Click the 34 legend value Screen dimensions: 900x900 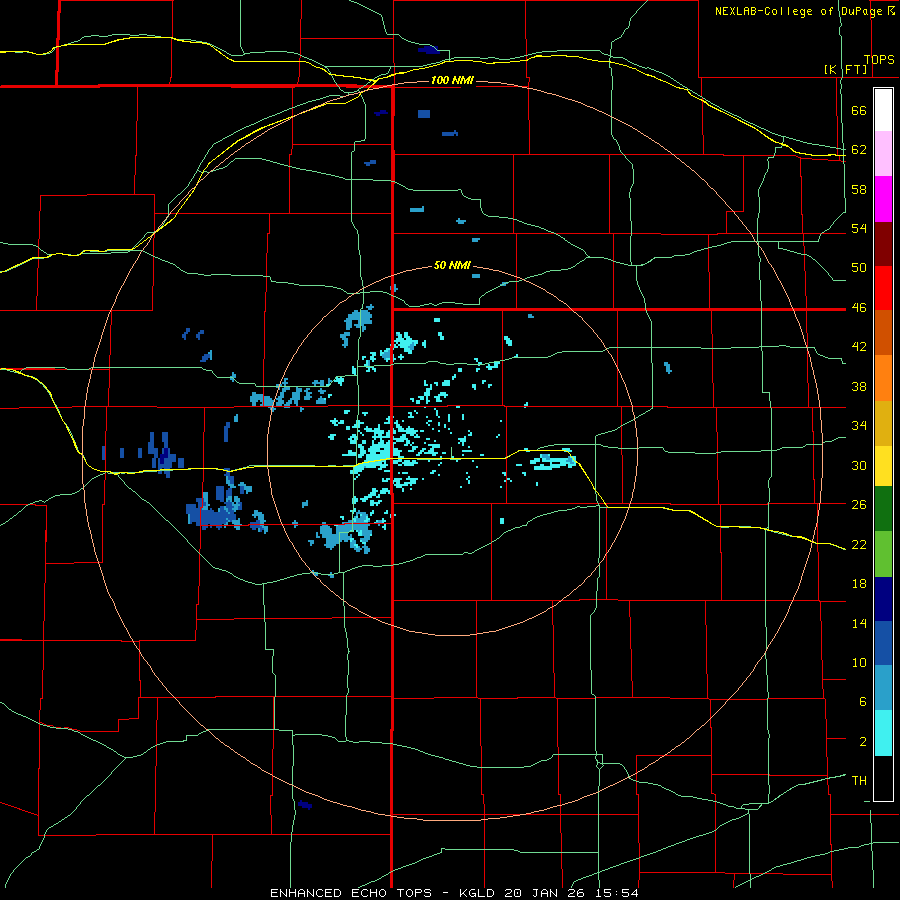(859, 426)
